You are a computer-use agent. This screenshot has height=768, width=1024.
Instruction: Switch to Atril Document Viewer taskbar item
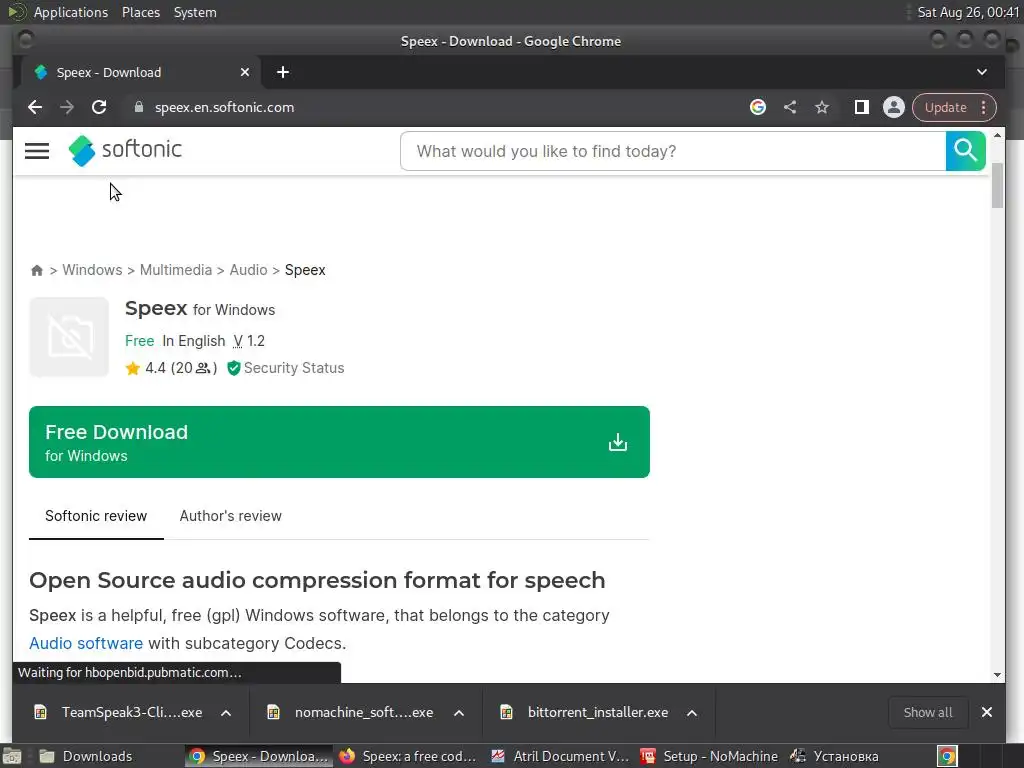(x=560, y=756)
